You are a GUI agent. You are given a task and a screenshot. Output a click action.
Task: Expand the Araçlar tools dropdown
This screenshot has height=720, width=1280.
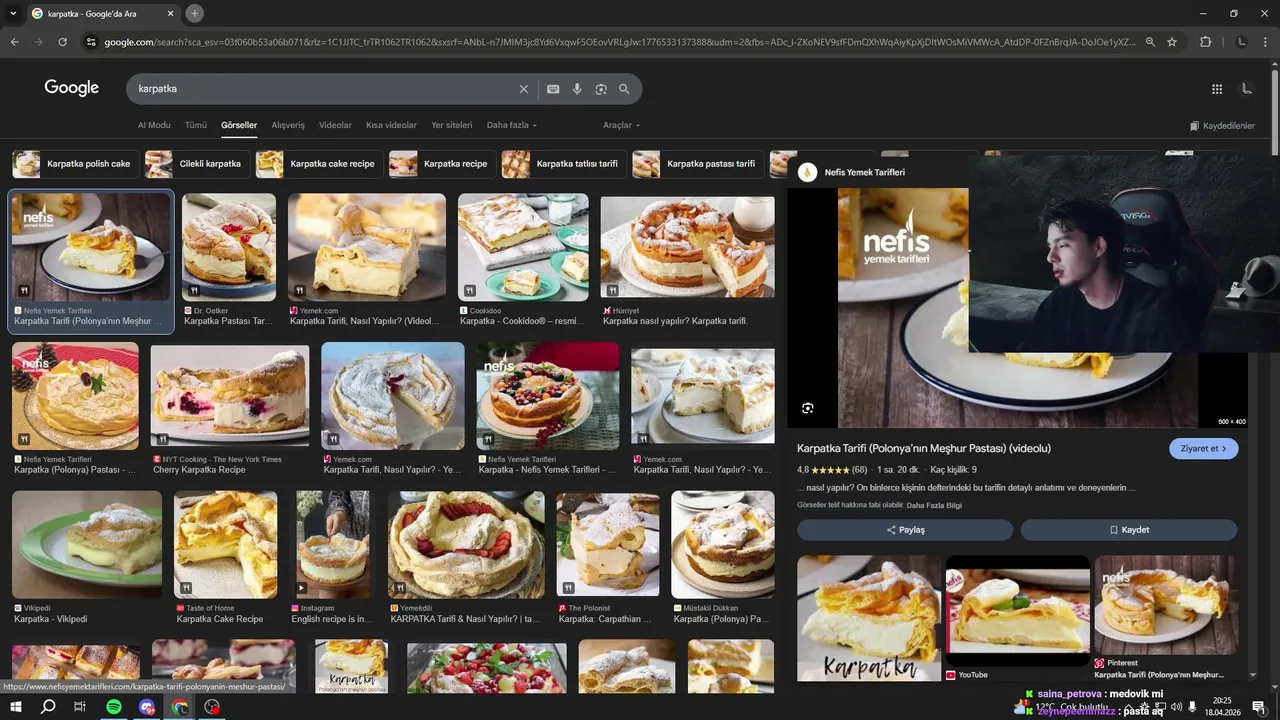click(x=621, y=125)
